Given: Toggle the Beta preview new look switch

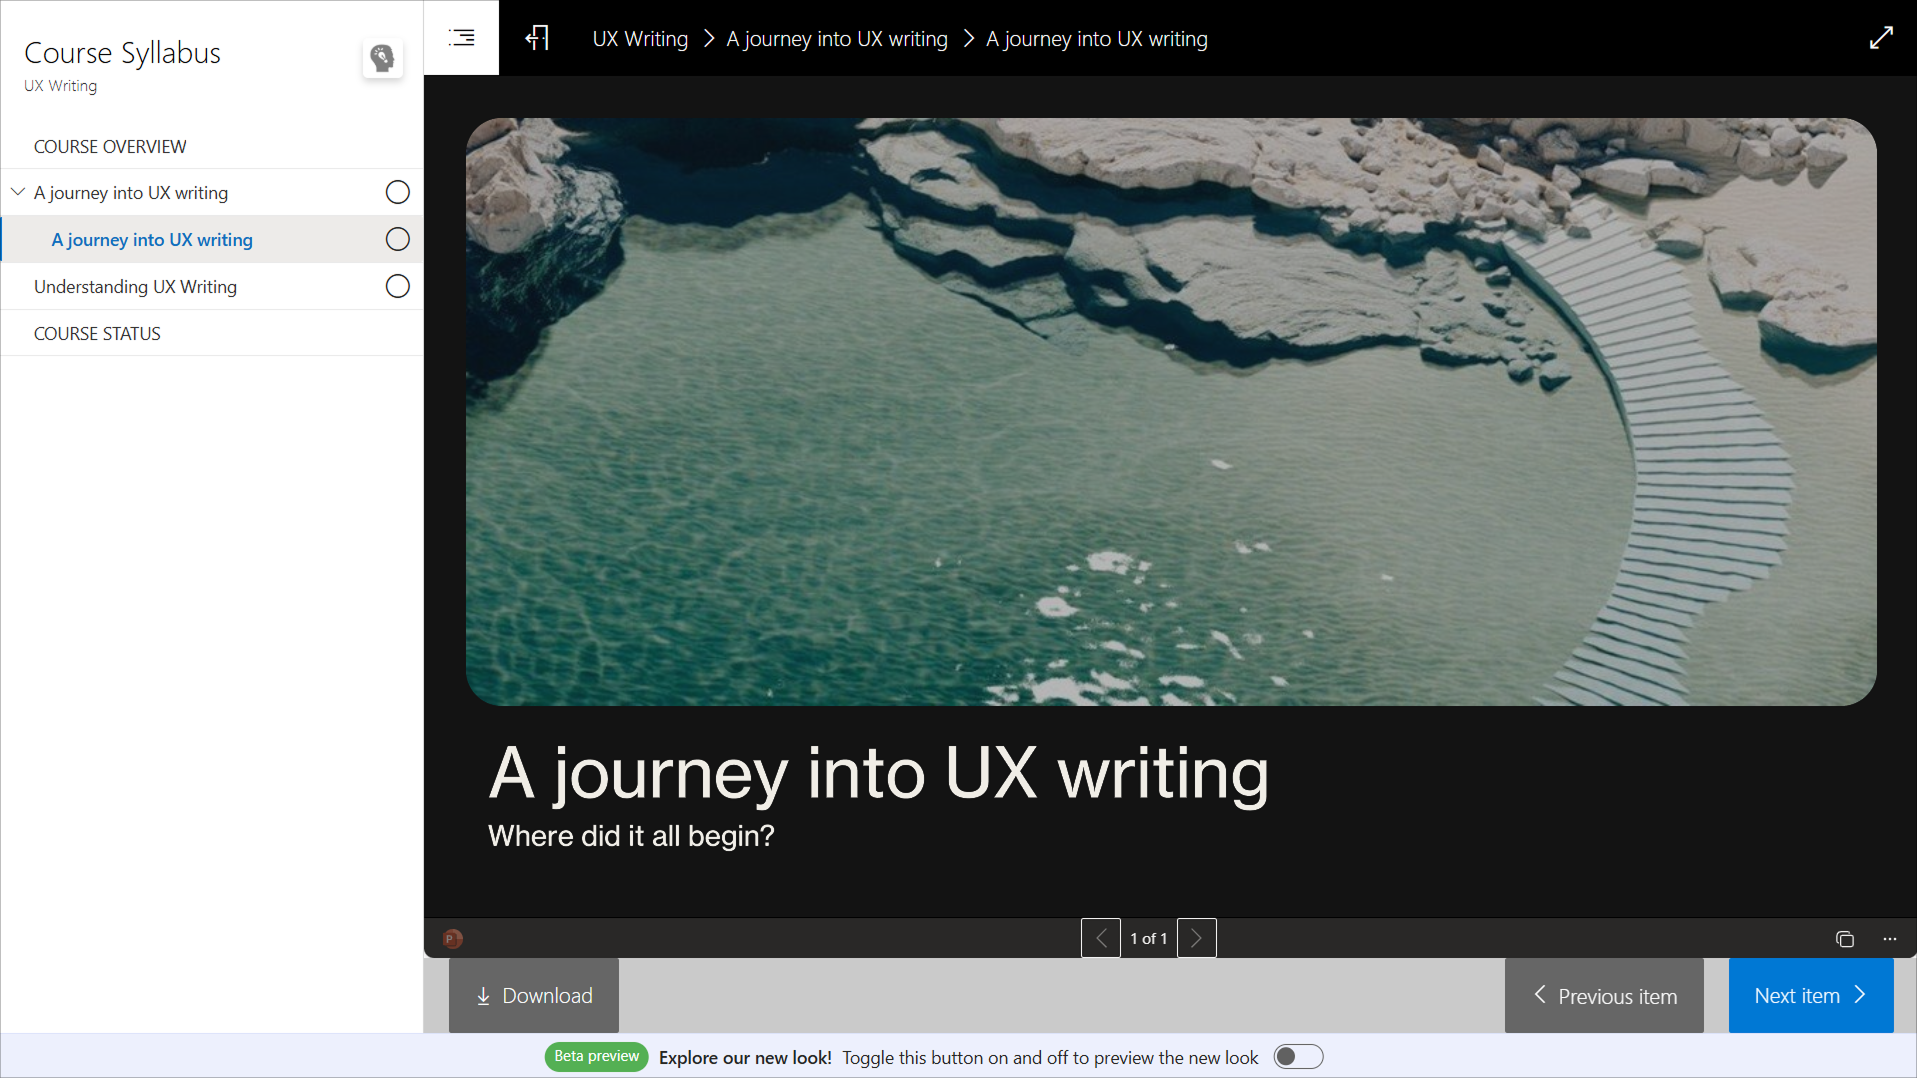Looking at the screenshot, I should (x=1298, y=1057).
